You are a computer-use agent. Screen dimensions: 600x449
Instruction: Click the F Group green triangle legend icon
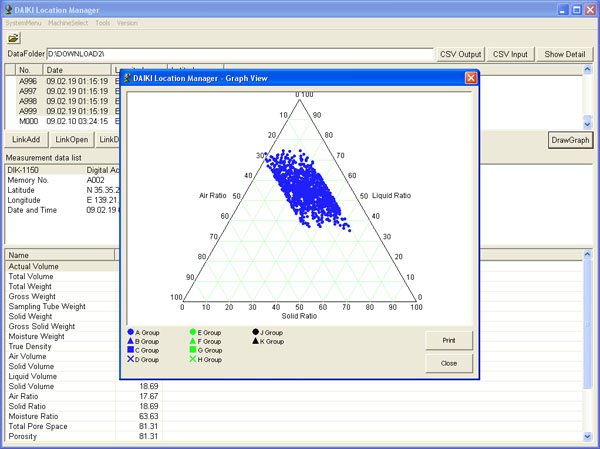(193, 341)
